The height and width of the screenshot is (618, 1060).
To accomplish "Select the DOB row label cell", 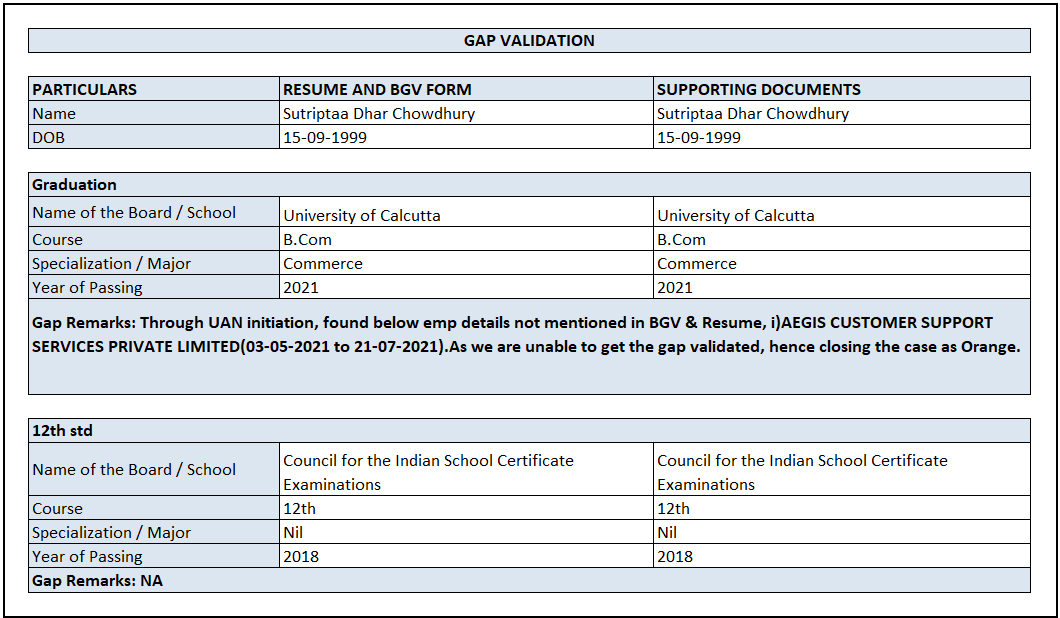I will [49, 137].
